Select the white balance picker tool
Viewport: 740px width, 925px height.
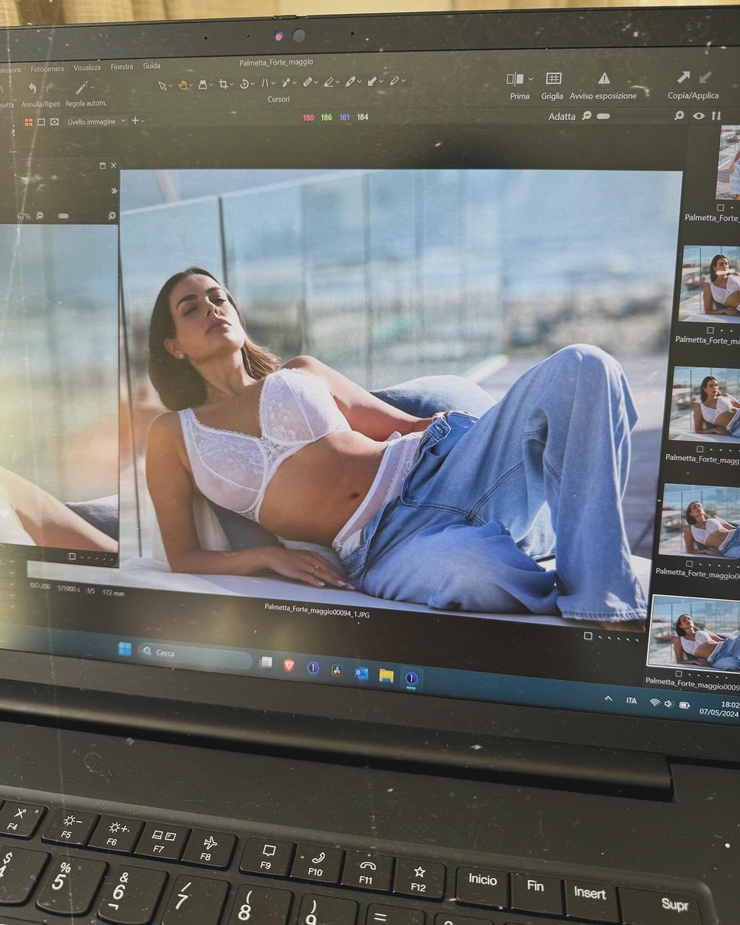coord(351,81)
